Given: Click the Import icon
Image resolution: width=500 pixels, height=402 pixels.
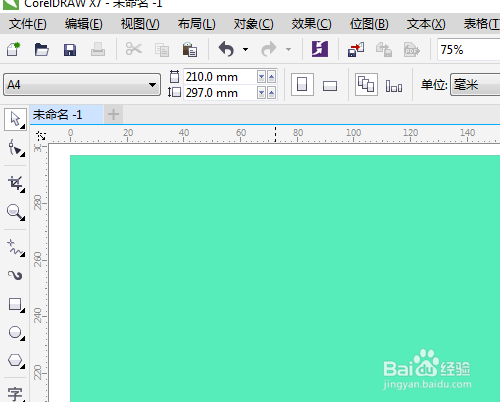Looking at the screenshot, I should (x=356, y=50).
